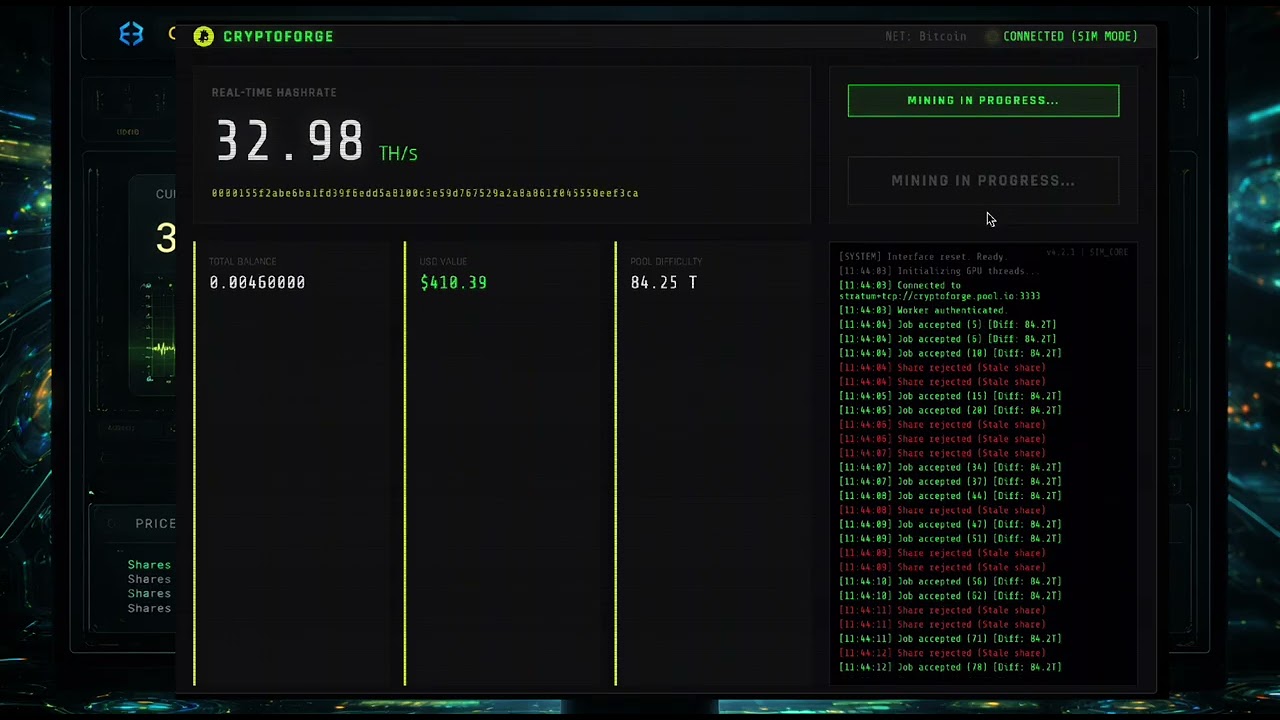Click the CONNECTED (SIM MODE) status
The width and height of the screenshot is (1280, 720).
click(1070, 37)
